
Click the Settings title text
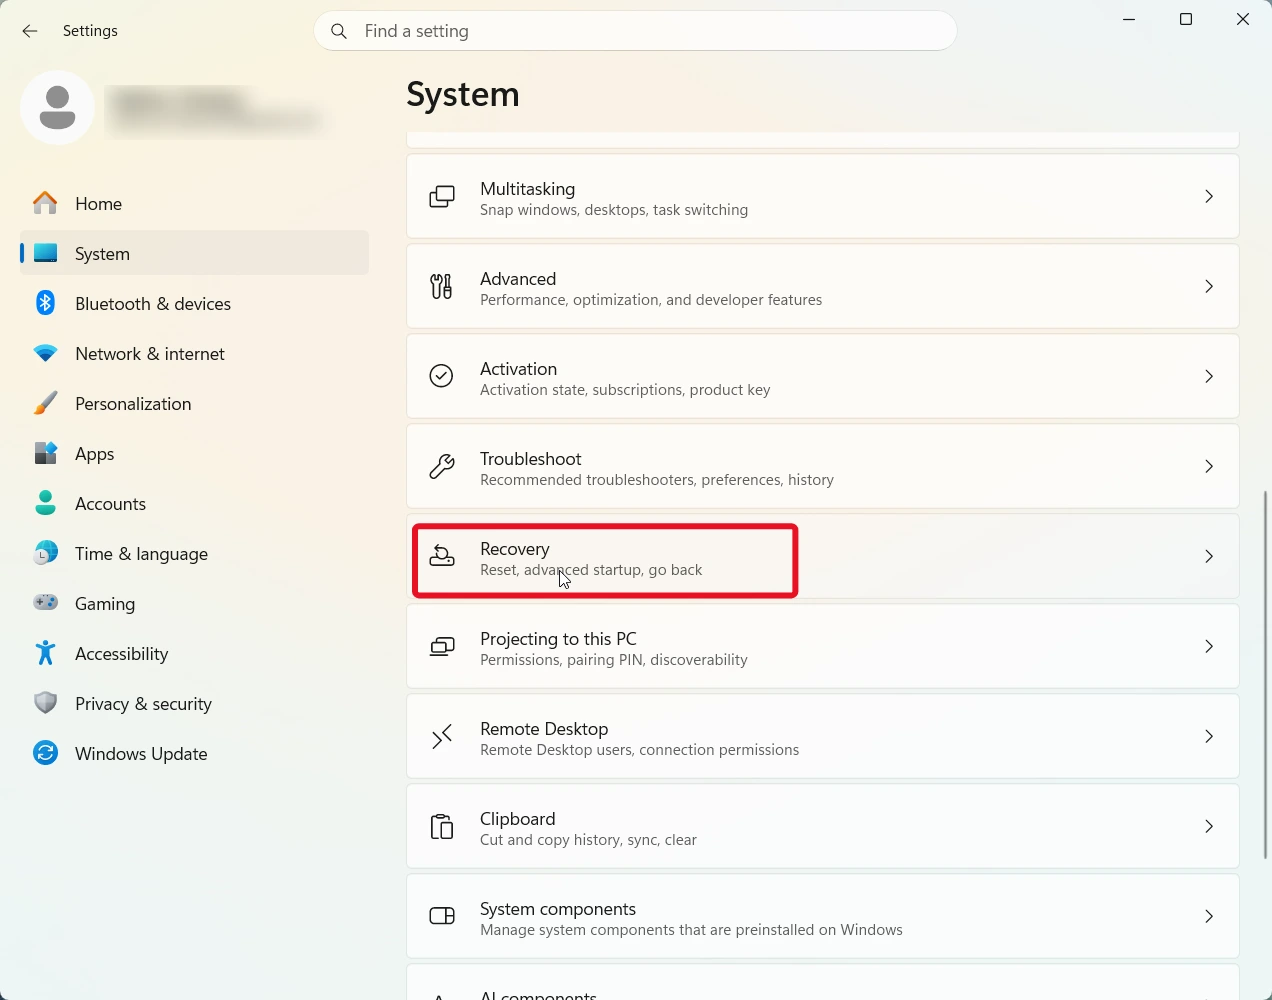(x=90, y=31)
